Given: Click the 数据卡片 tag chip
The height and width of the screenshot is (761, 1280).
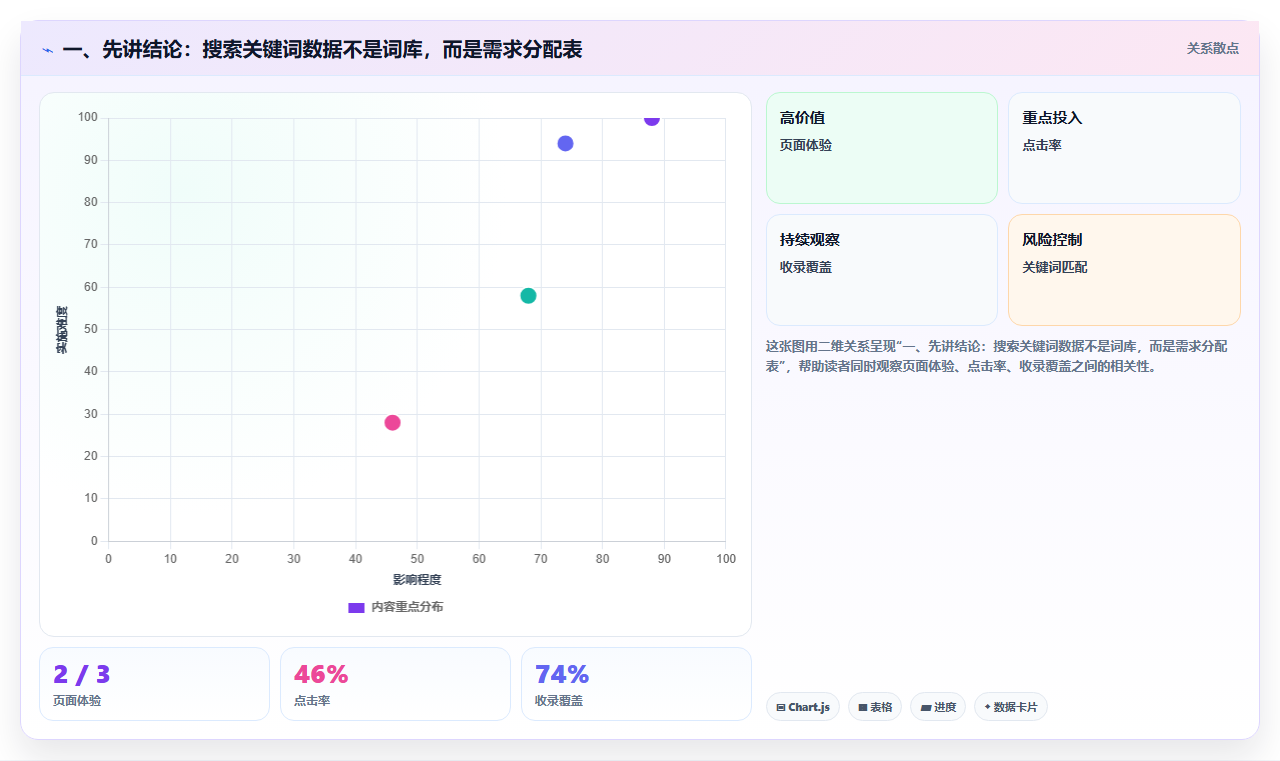Looking at the screenshot, I should (x=1011, y=707).
